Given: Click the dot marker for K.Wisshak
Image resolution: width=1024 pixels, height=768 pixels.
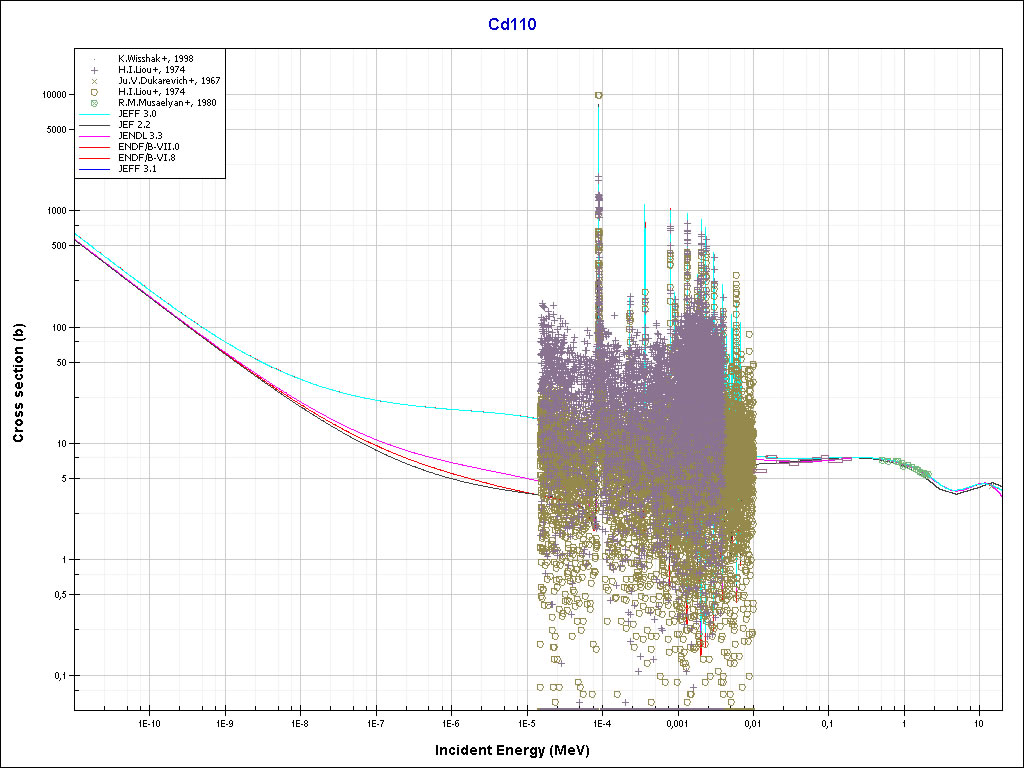Looking at the screenshot, I should coord(94,59).
